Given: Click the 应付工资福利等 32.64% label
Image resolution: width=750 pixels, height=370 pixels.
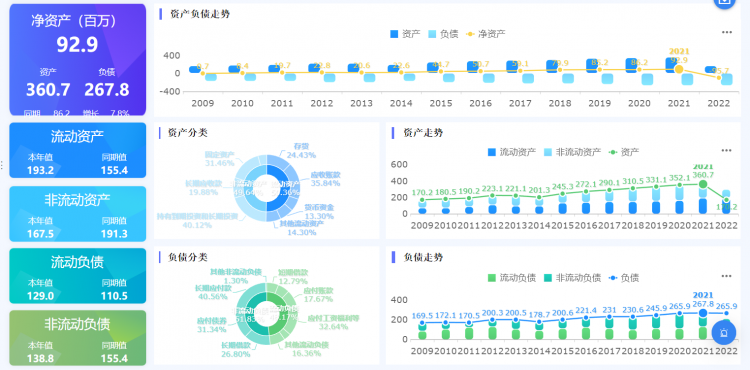Looking at the screenshot, I should [333, 322].
